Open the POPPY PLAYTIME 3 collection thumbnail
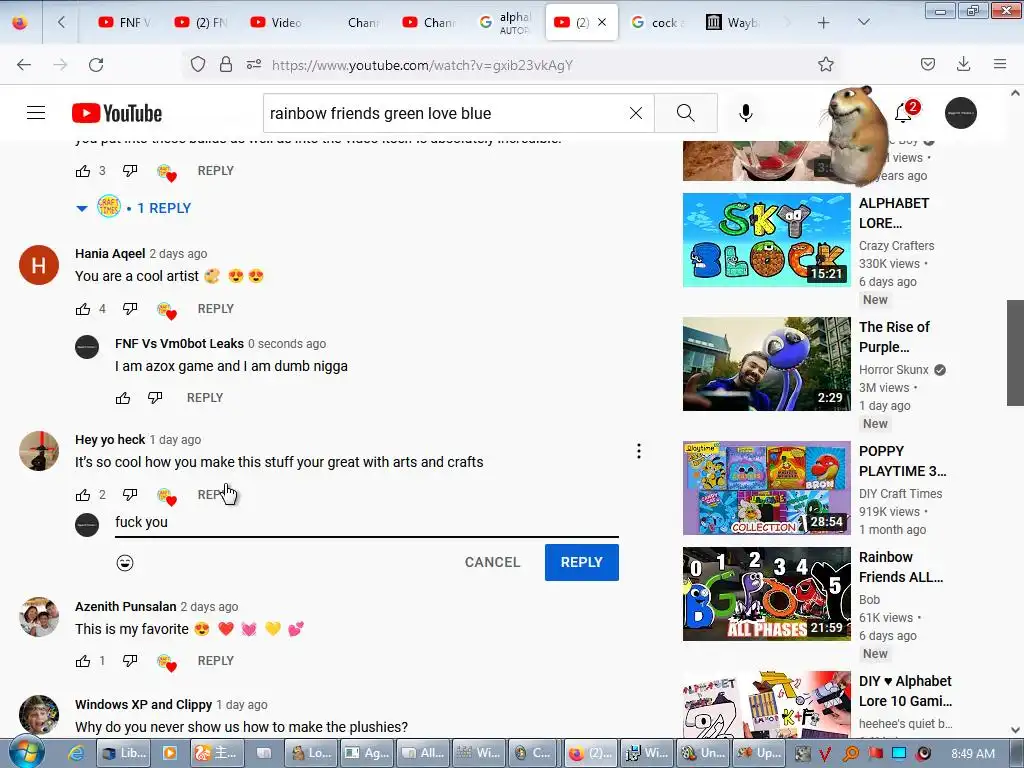 pyautogui.click(x=767, y=488)
